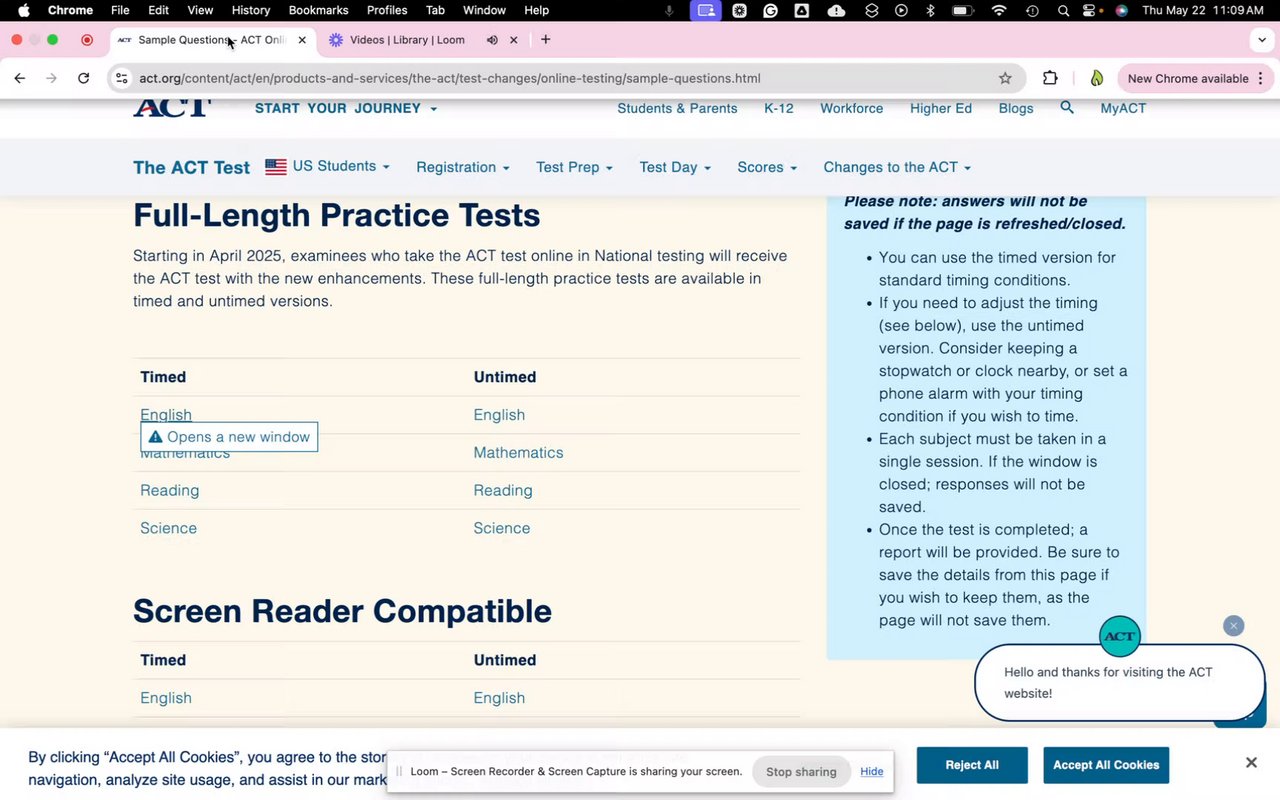Click the Time Machine menu bar icon
1280x800 pixels.
1031,10
